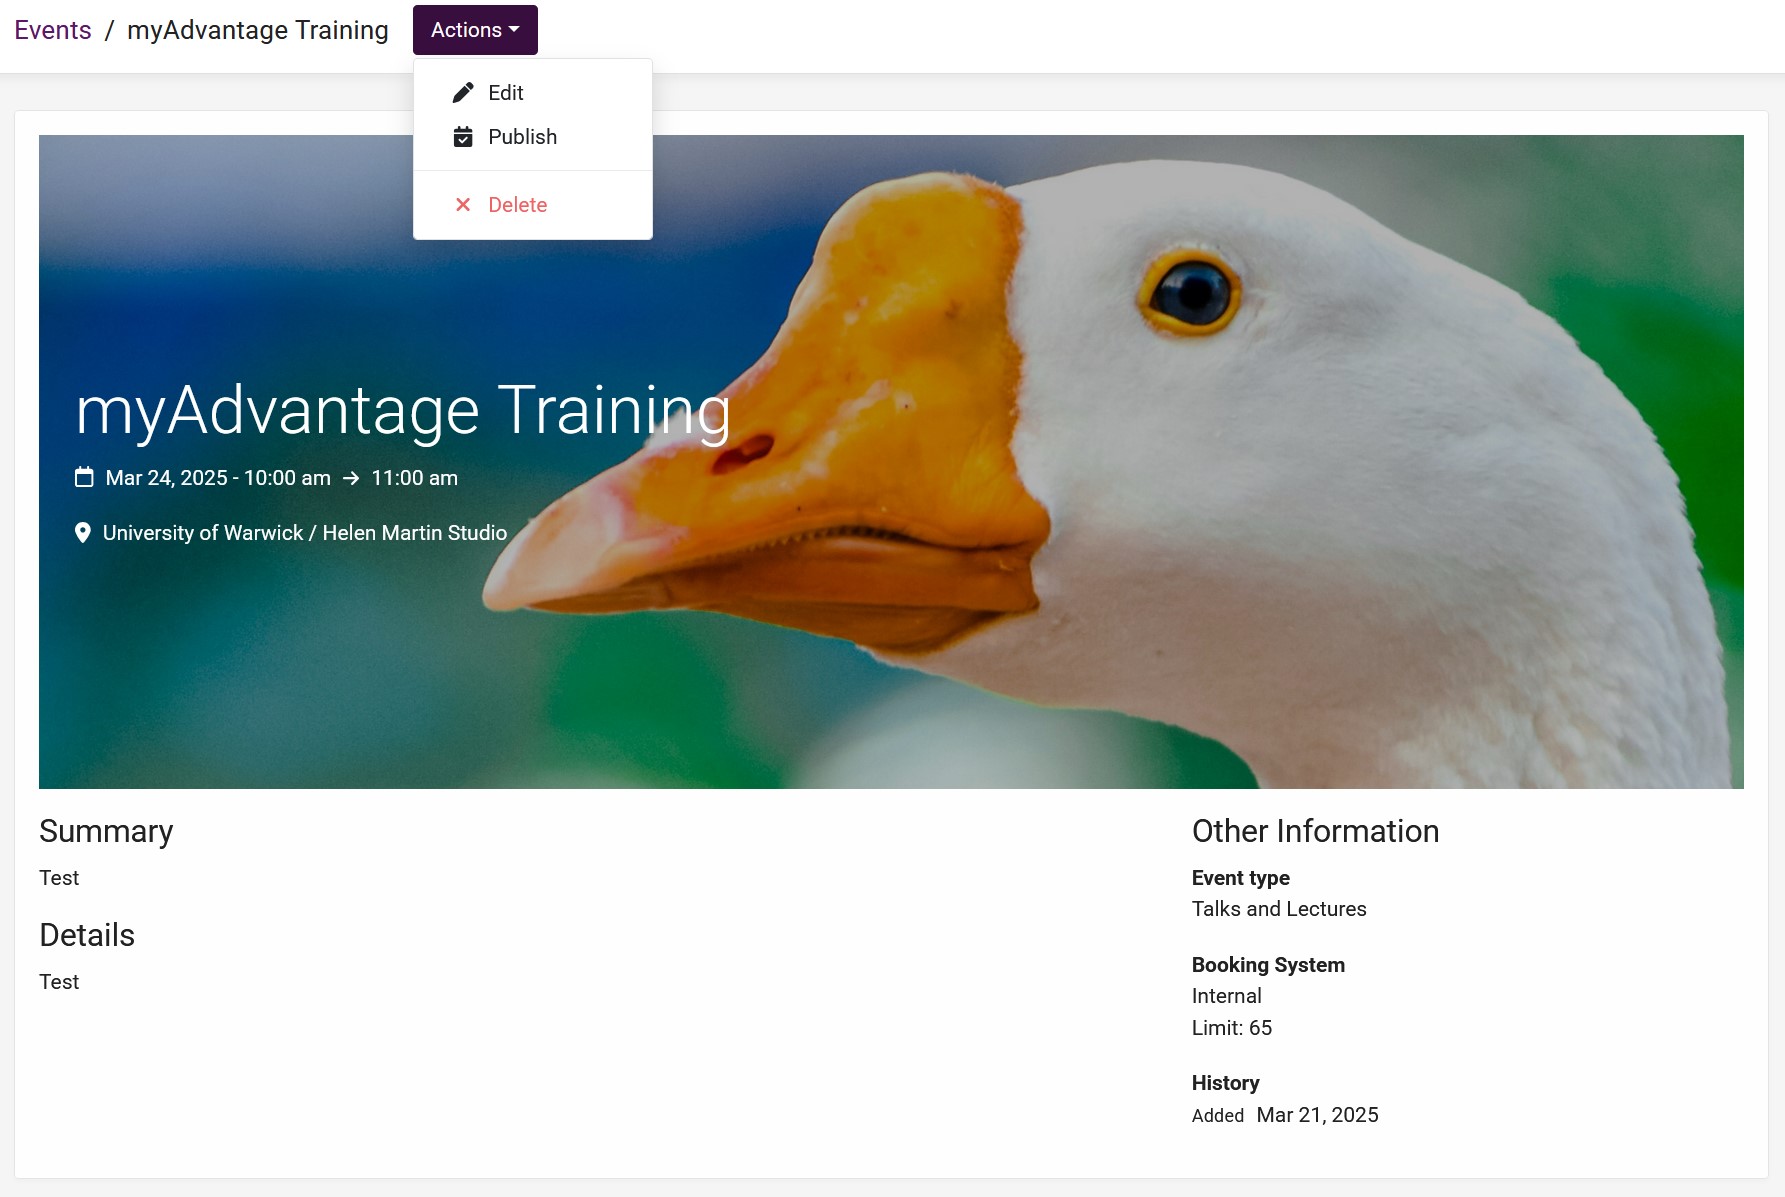Open the Actions dropdown button
Image resolution: width=1785 pixels, height=1197 pixels.
[x=475, y=30]
